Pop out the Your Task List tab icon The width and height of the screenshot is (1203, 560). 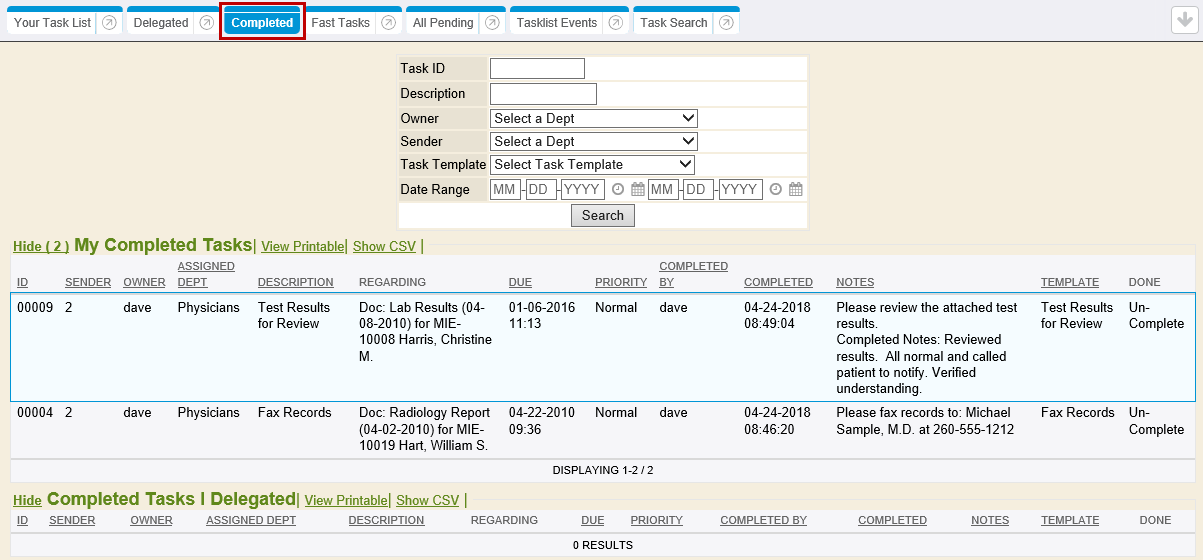point(109,23)
